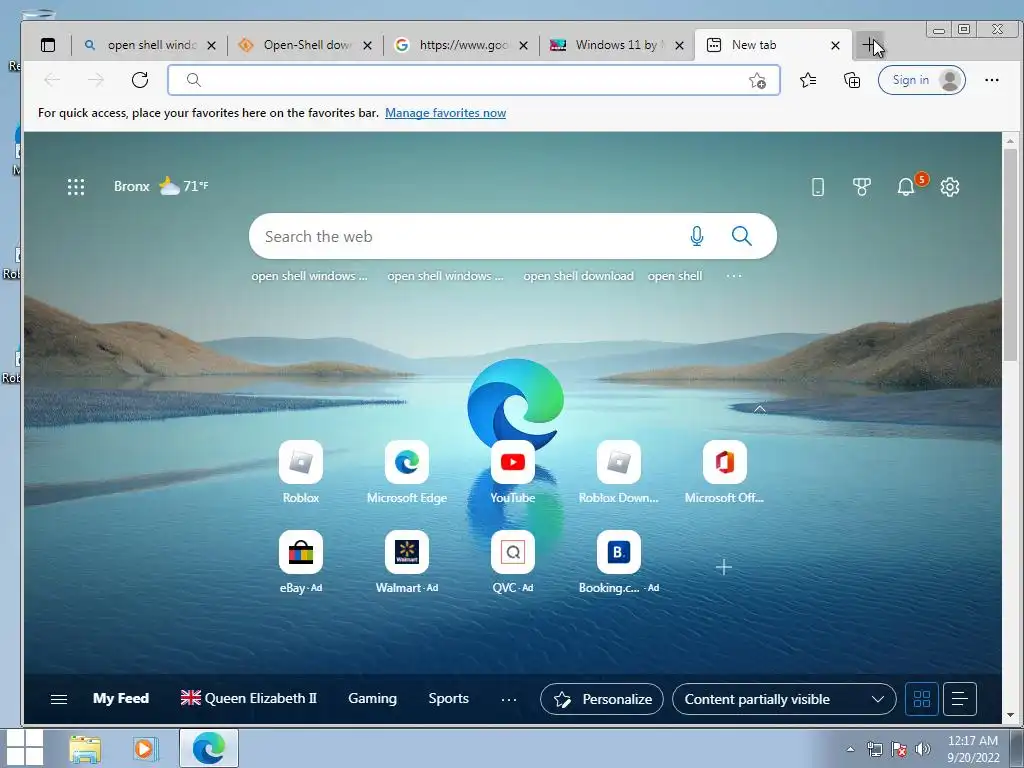The image size is (1024, 768).
Task: Click the Action Center flag tray icon
Action: [x=899, y=749]
